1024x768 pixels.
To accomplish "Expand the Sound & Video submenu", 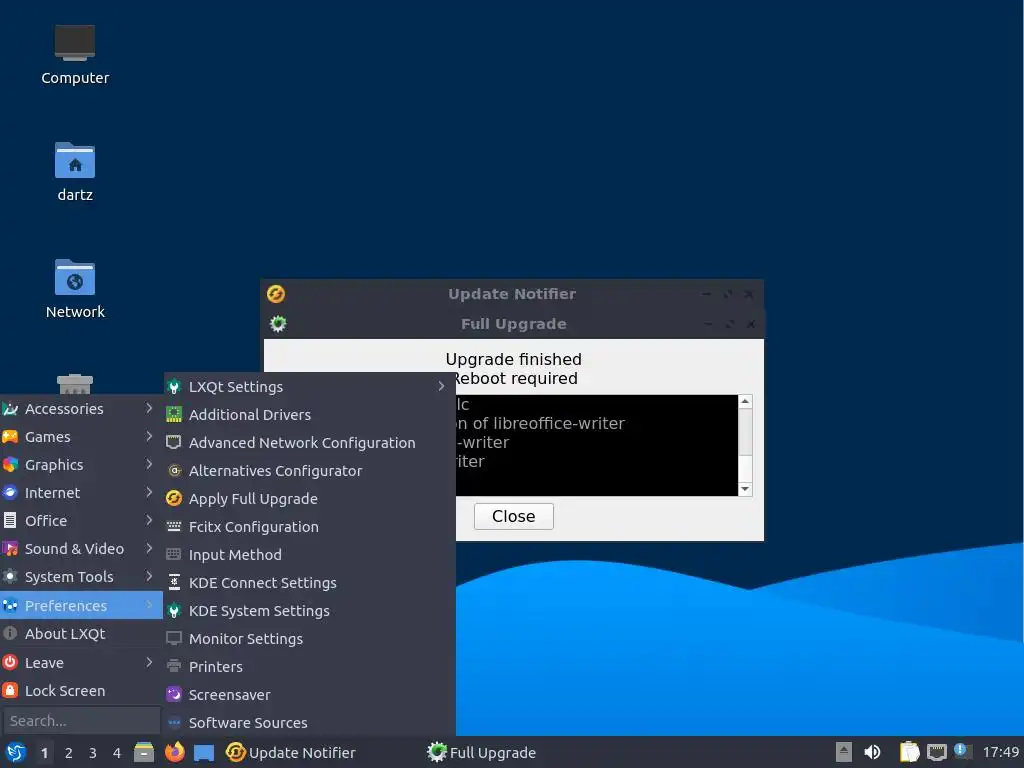I will coord(81,549).
